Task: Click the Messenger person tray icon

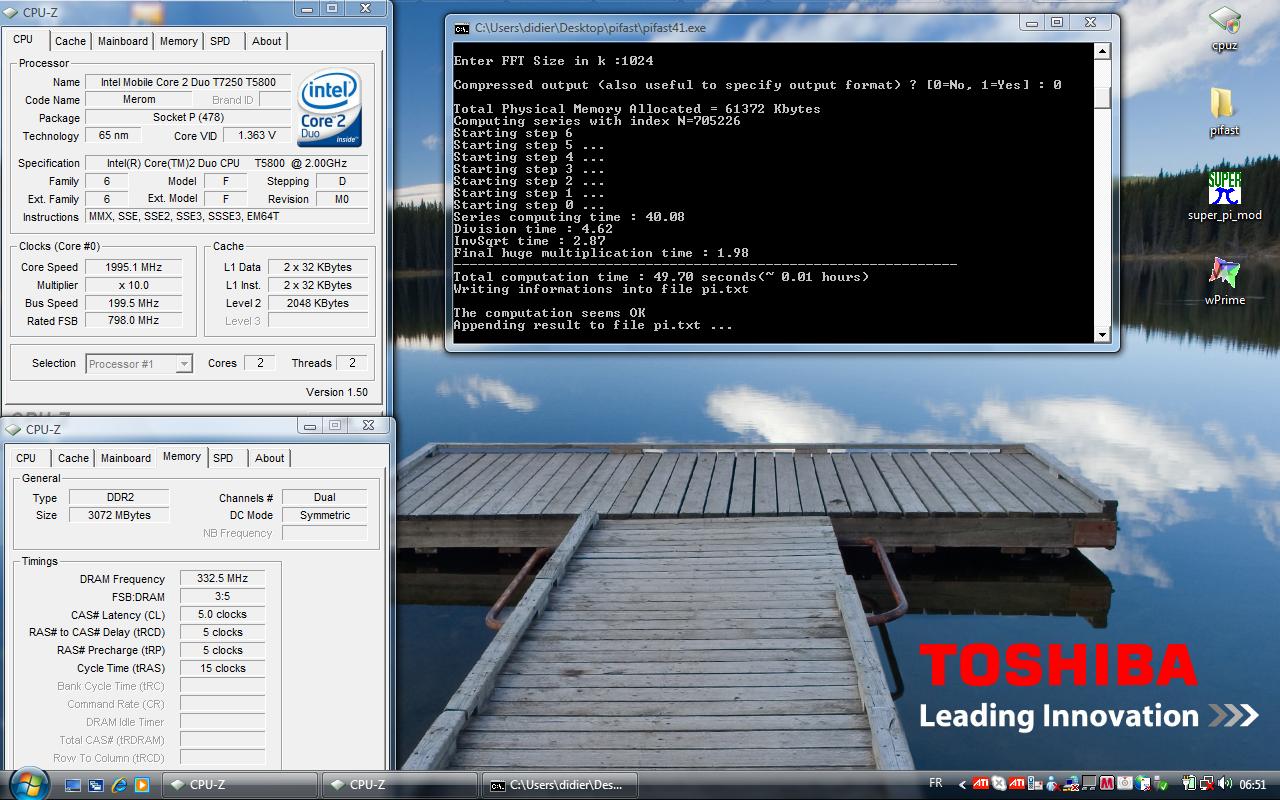Action: pos(1053,783)
